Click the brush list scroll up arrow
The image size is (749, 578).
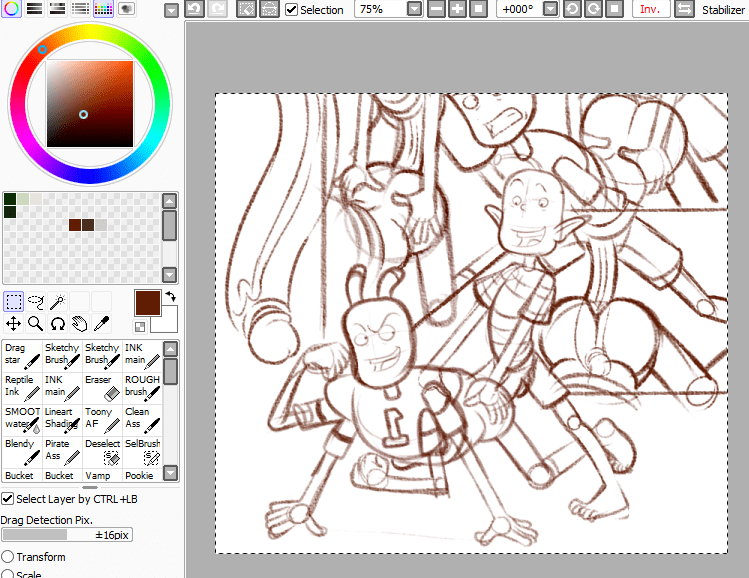[x=171, y=349]
